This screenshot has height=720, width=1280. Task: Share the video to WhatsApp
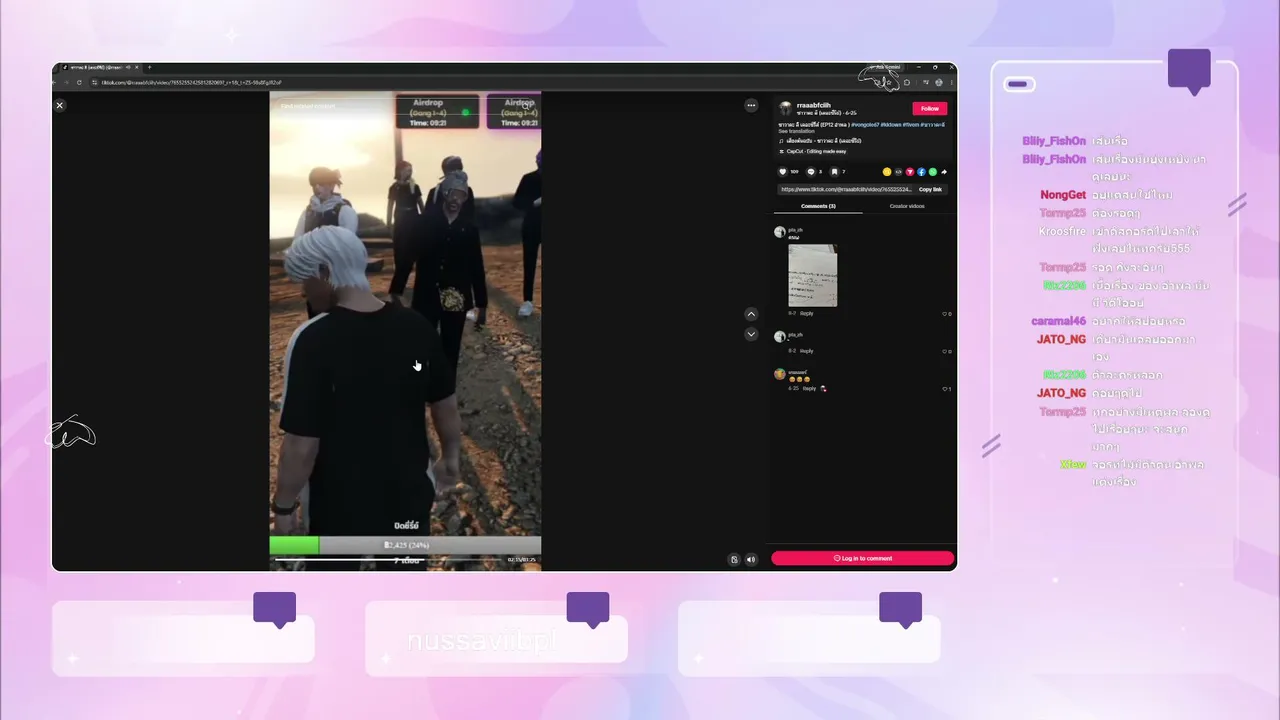933,172
